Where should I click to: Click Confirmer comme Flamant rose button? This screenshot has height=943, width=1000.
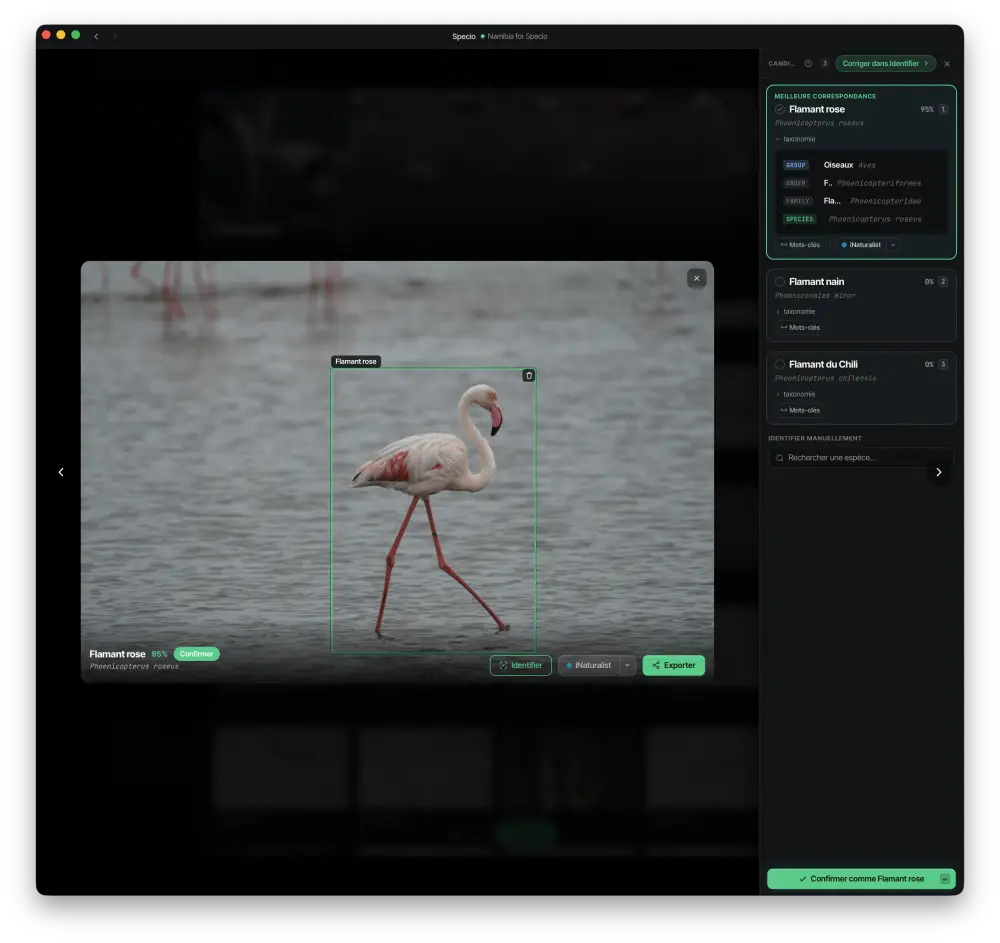[x=861, y=879]
